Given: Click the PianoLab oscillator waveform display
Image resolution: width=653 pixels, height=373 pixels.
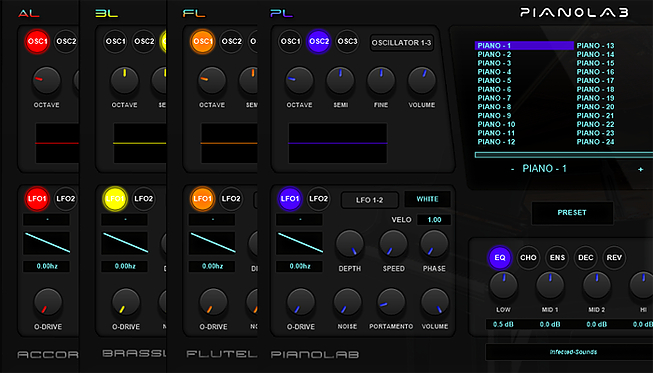Looking at the screenshot, I should (338, 143).
